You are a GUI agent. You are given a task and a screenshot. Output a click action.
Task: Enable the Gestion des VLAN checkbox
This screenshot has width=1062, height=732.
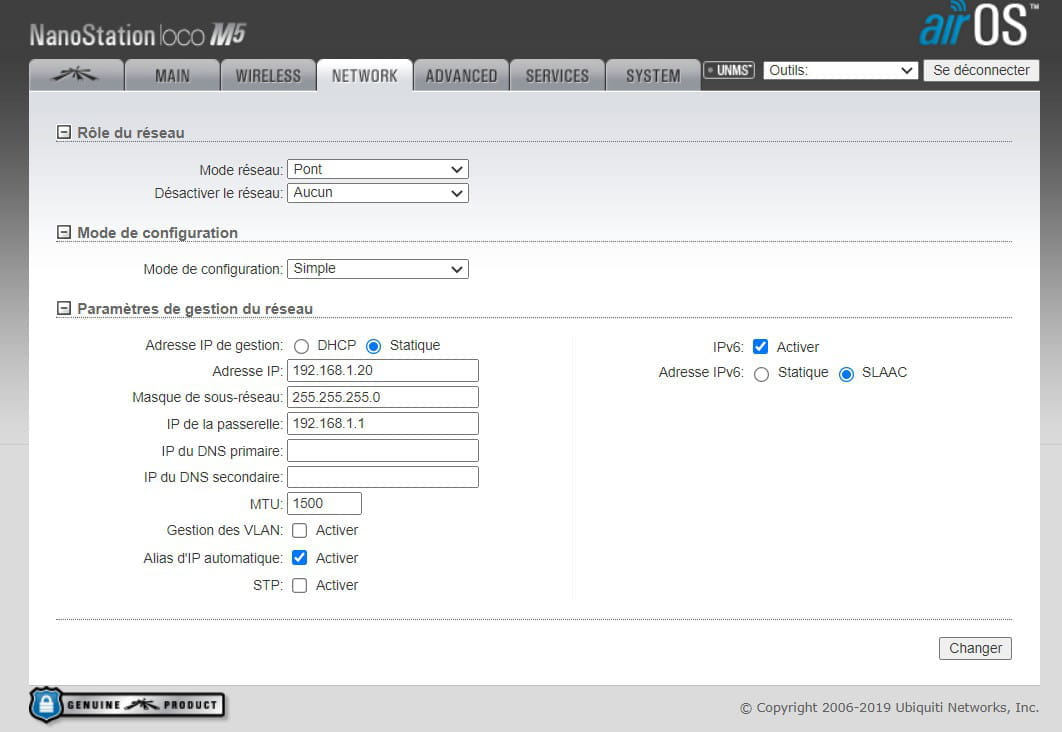(299, 530)
